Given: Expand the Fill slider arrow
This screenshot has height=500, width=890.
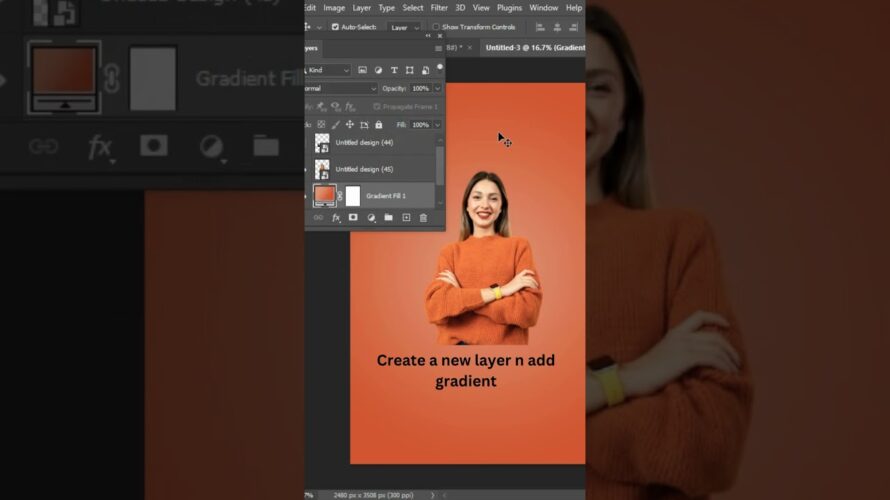Looking at the screenshot, I should [437, 125].
